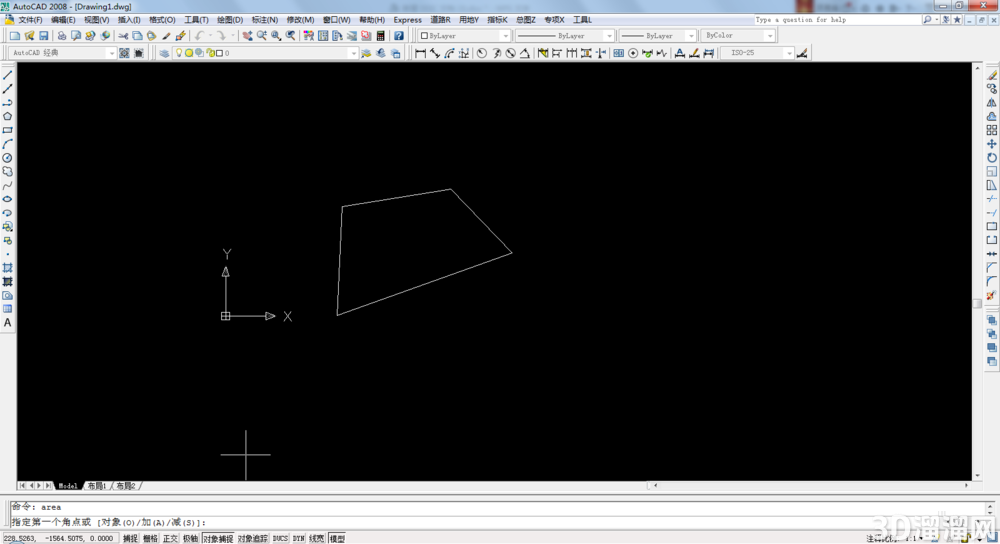
Task: Toggle 对象追踪 object tracking in status bar
Action: tap(253, 539)
